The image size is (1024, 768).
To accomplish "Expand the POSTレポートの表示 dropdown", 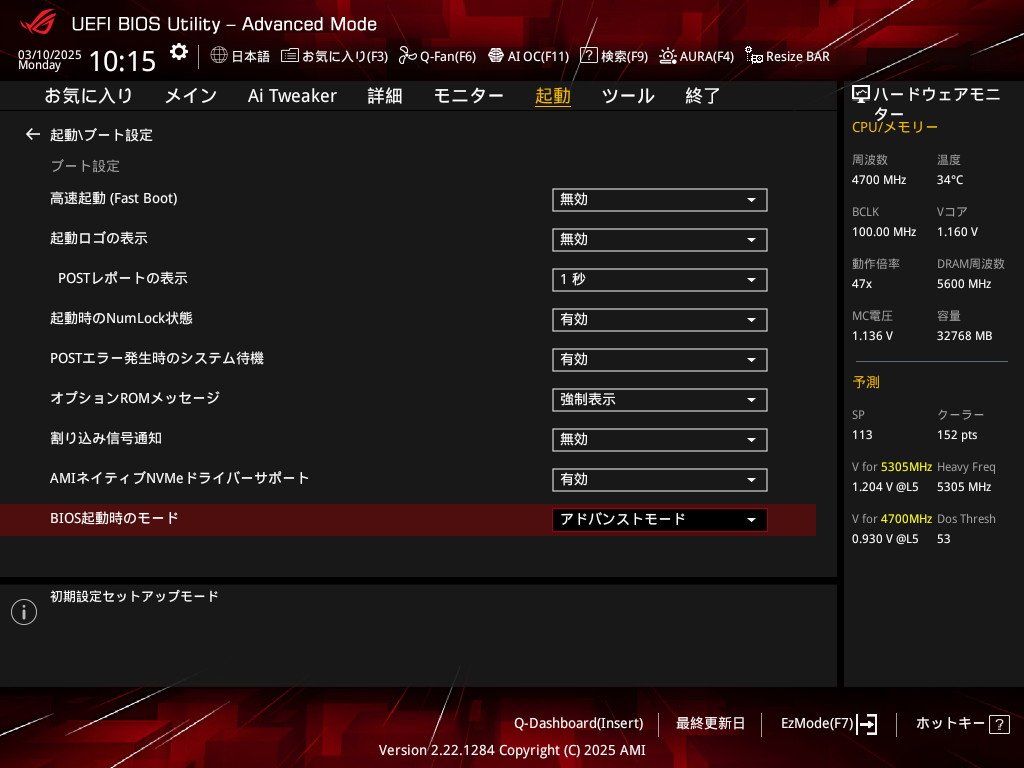I will click(660, 280).
